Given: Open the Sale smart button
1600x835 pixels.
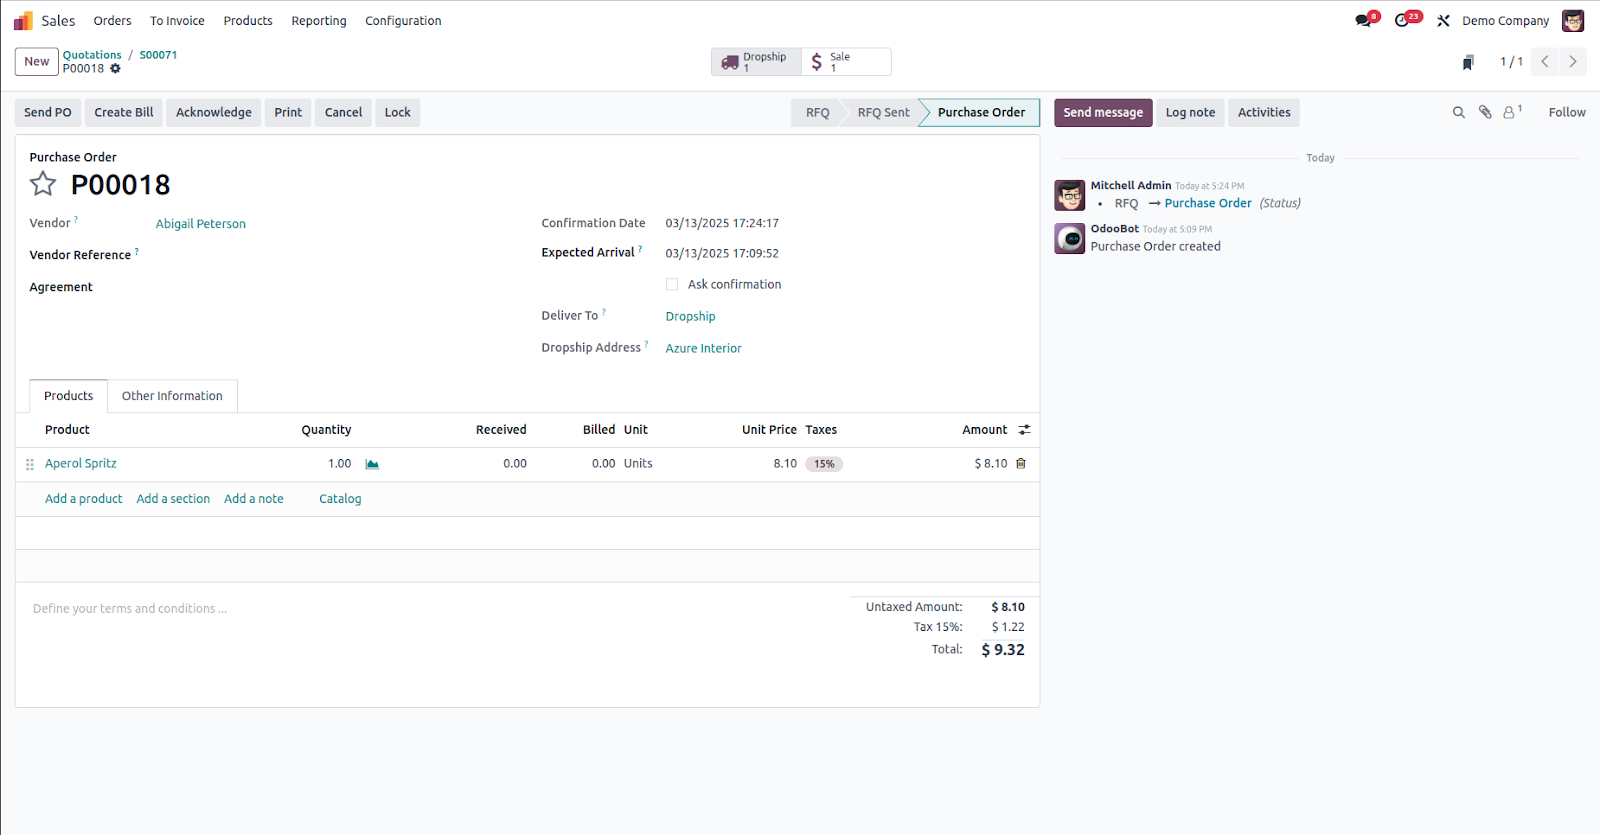Looking at the screenshot, I should click(x=846, y=62).
